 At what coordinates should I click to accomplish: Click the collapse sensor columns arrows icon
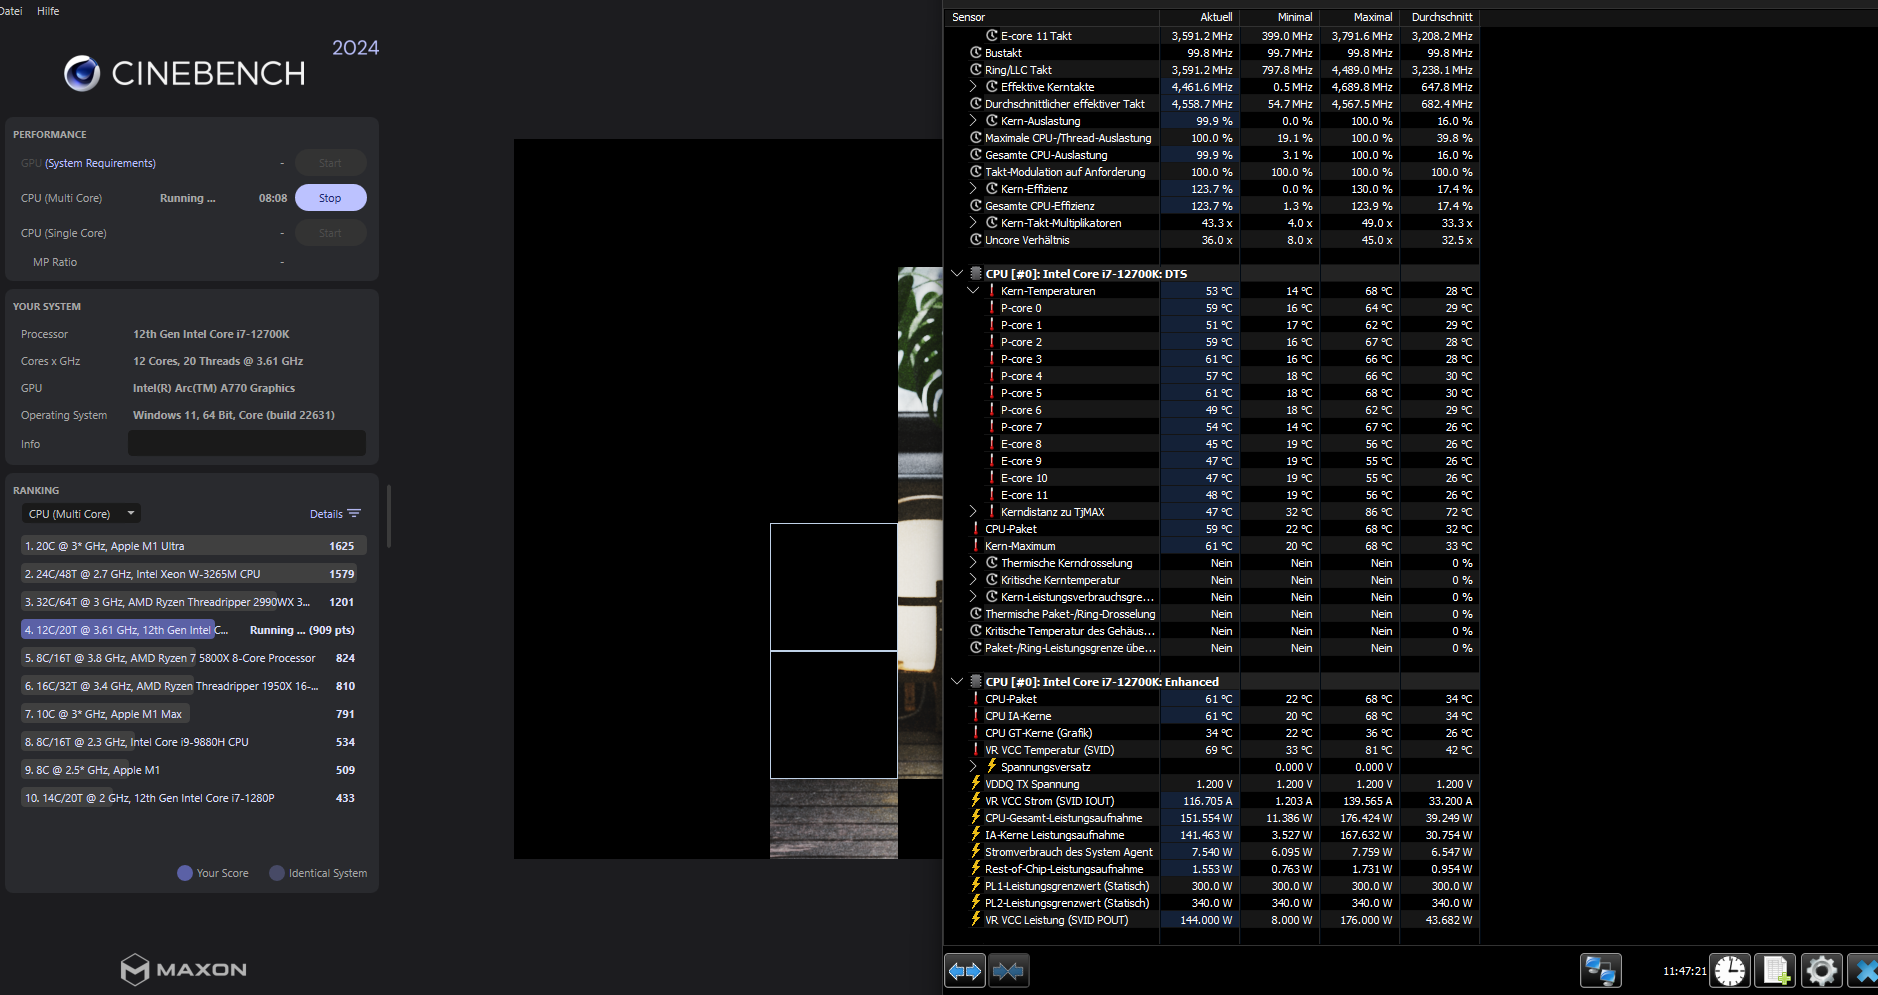(x=1008, y=970)
